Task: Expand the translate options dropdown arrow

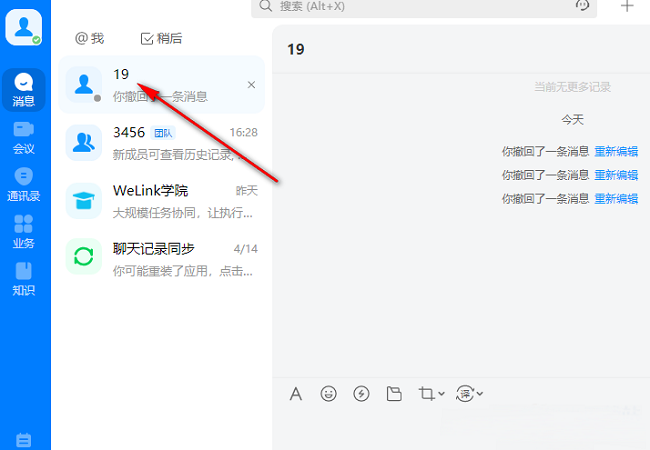Action: [x=480, y=394]
